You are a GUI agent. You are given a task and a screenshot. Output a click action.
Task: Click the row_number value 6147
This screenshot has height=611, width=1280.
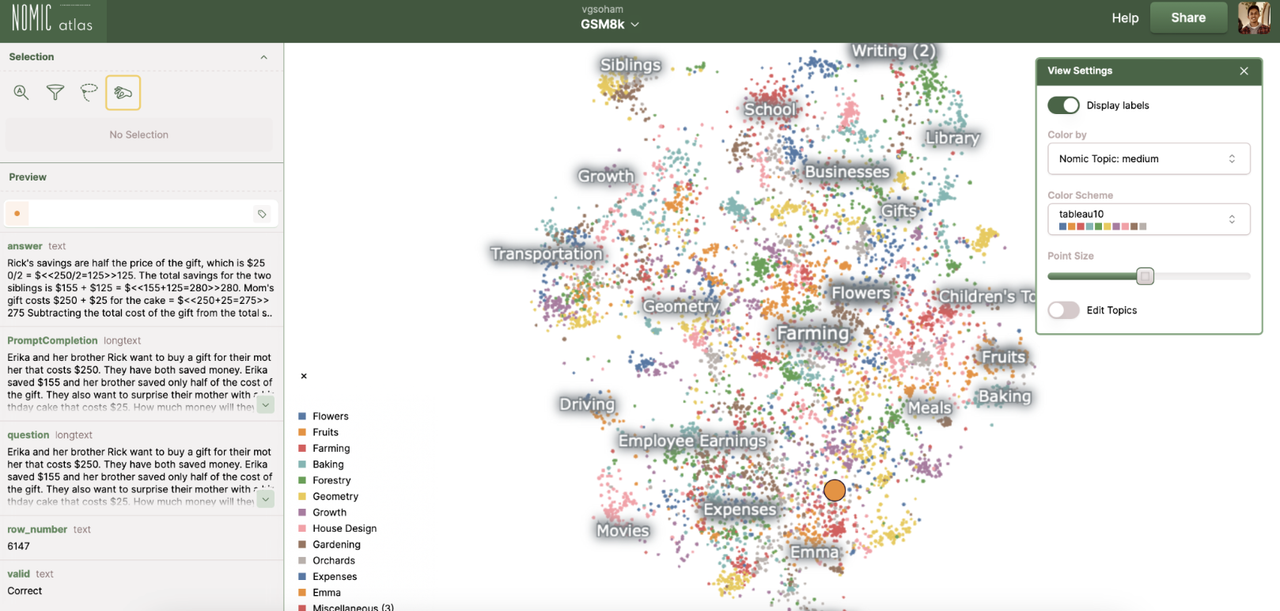click(19, 546)
